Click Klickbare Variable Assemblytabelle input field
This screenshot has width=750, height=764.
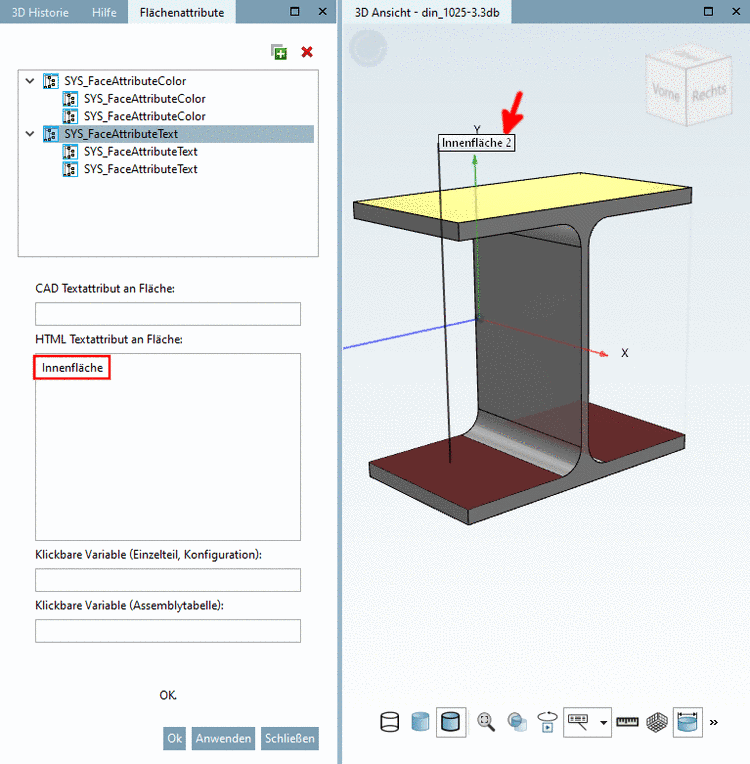tap(168, 631)
